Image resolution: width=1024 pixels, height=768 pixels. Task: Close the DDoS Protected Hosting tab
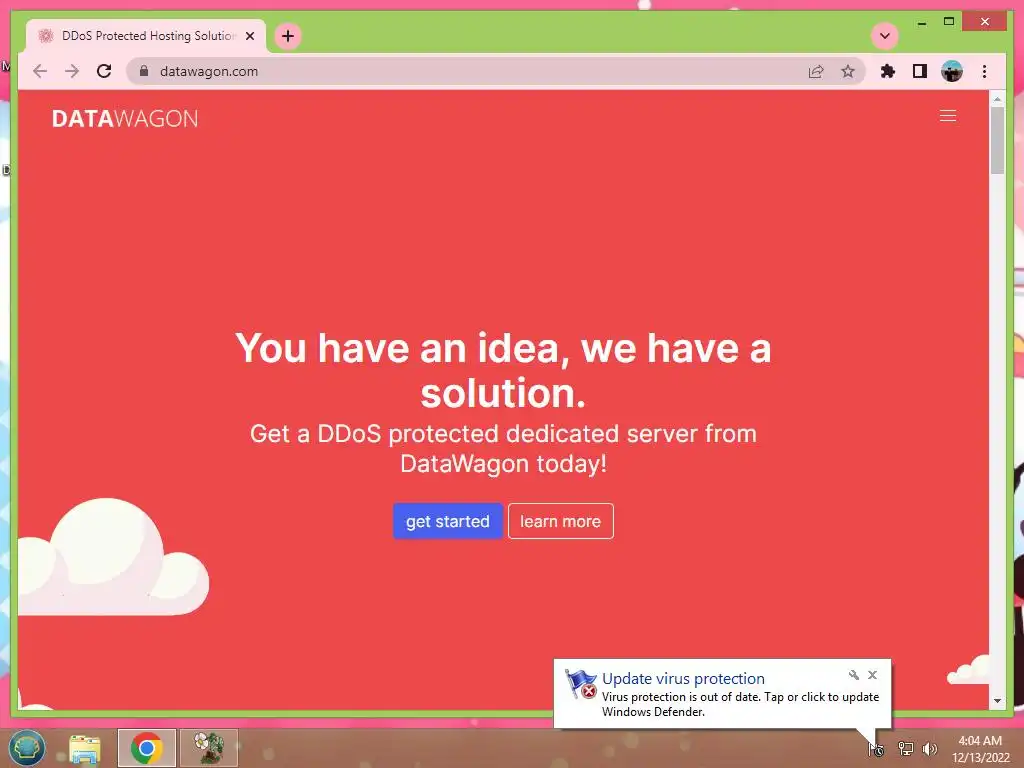point(249,36)
